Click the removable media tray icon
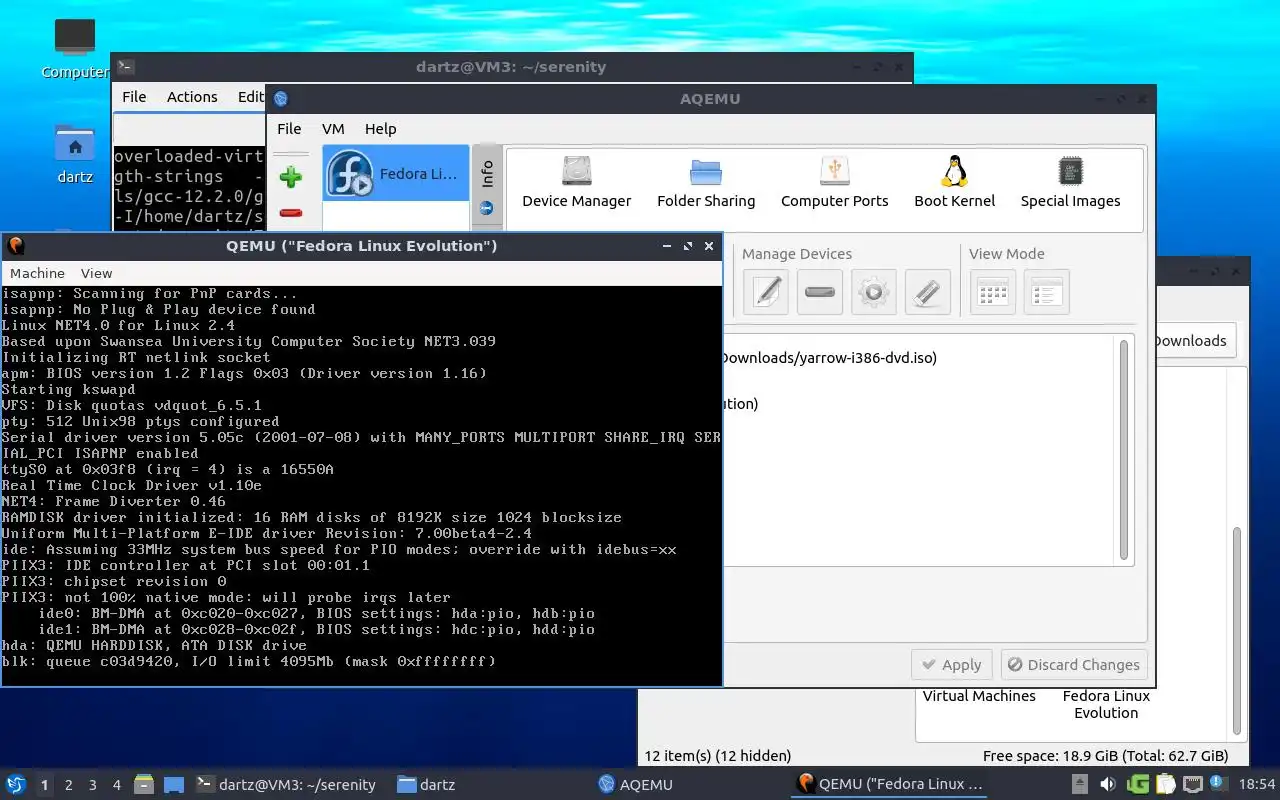 (1080, 784)
